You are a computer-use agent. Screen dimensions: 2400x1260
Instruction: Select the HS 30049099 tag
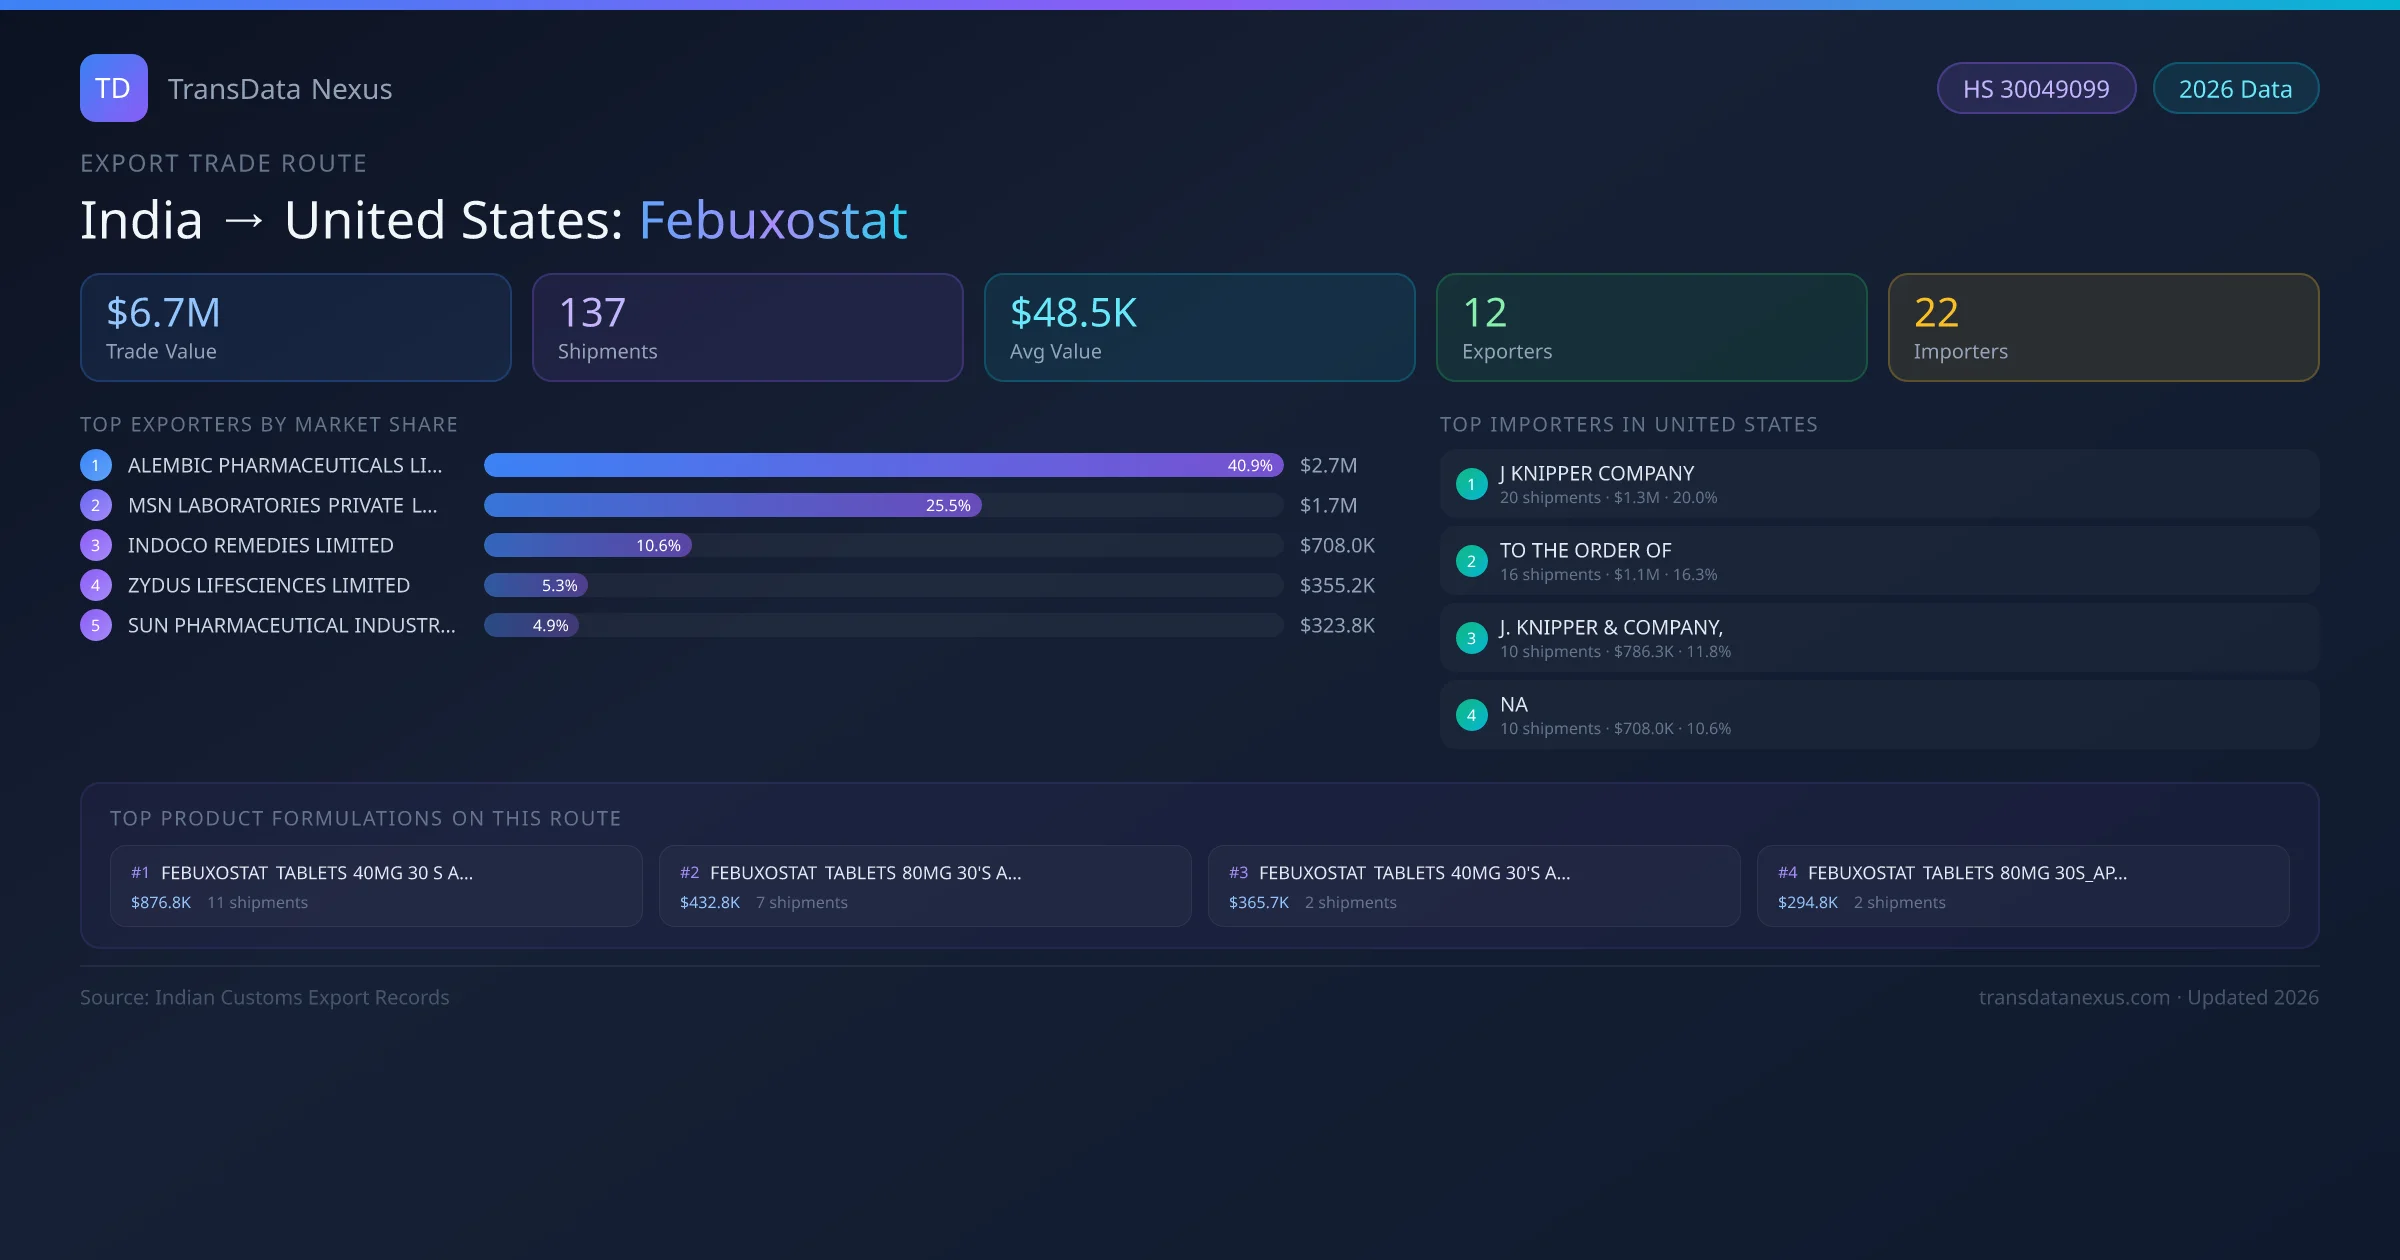pos(2035,89)
